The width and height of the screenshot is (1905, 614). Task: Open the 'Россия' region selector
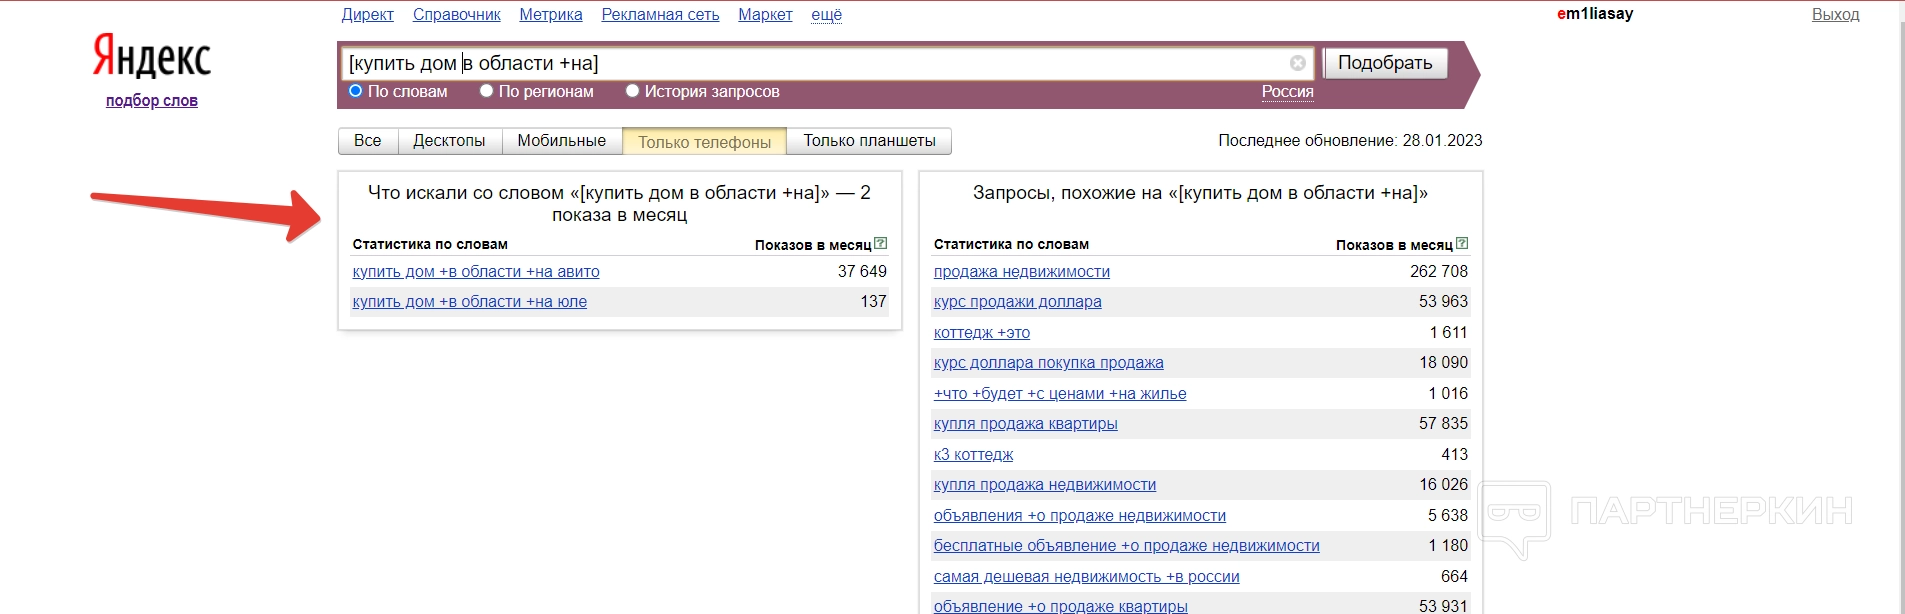point(1287,91)
